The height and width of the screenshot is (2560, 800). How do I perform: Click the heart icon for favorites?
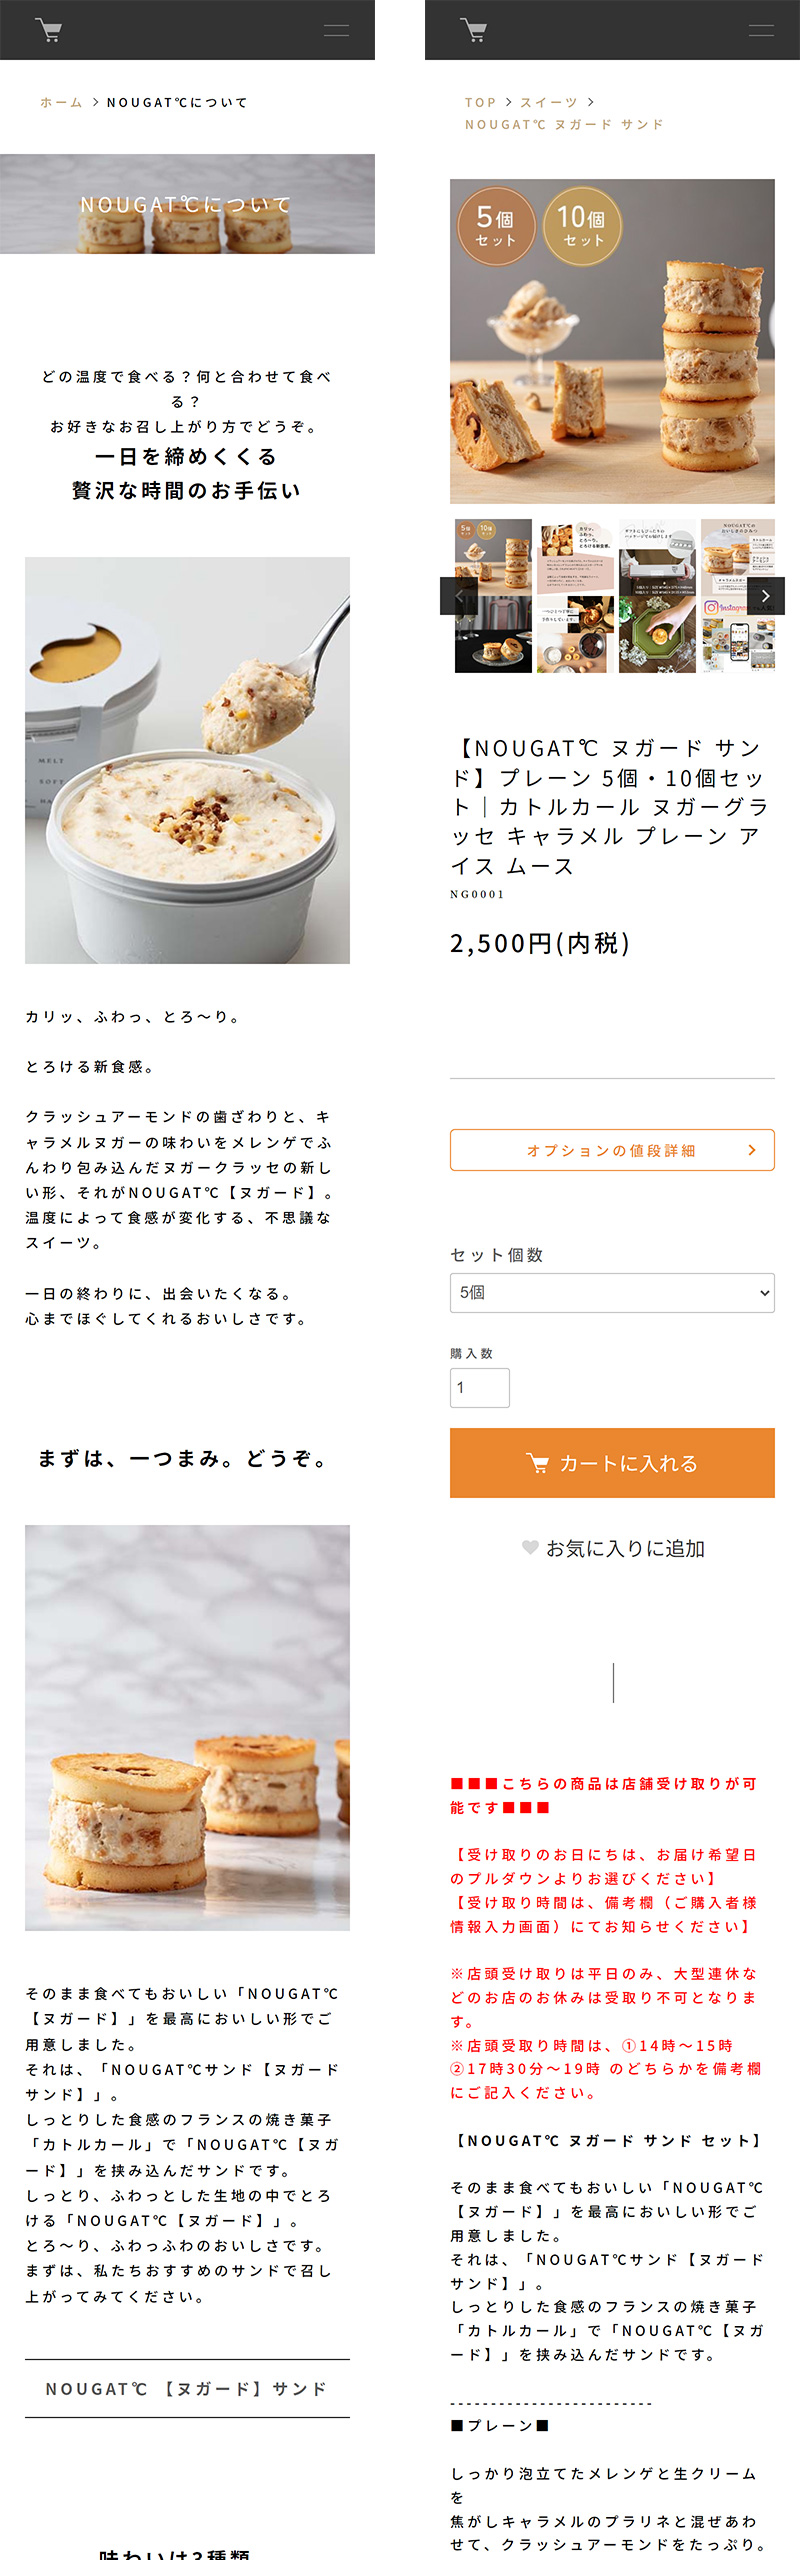point(530,1548)
